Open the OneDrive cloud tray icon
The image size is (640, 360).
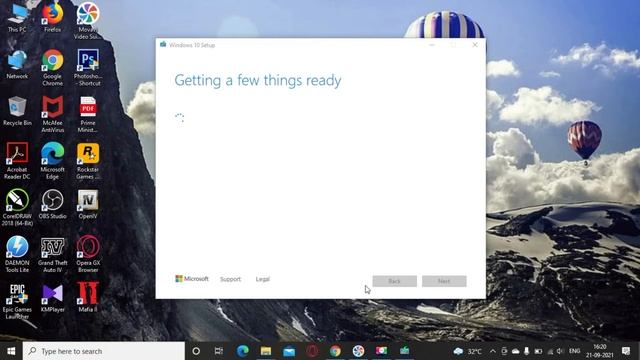coord(516,351)
